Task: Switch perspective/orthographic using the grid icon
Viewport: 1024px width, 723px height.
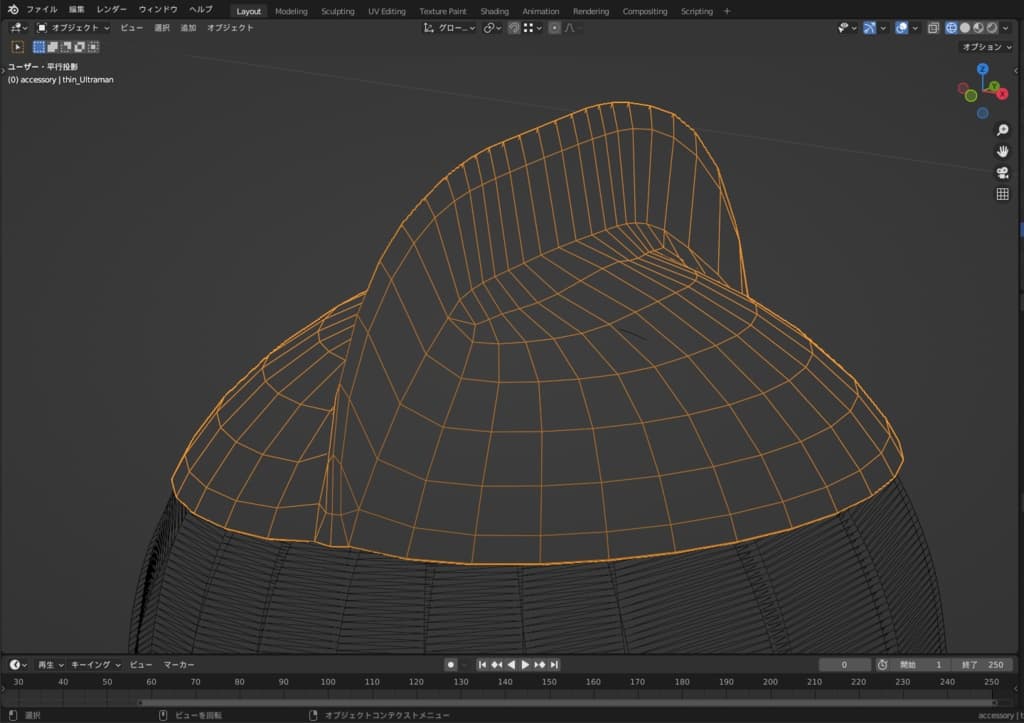Action: pyautogui.click(x=1002, y=194)
